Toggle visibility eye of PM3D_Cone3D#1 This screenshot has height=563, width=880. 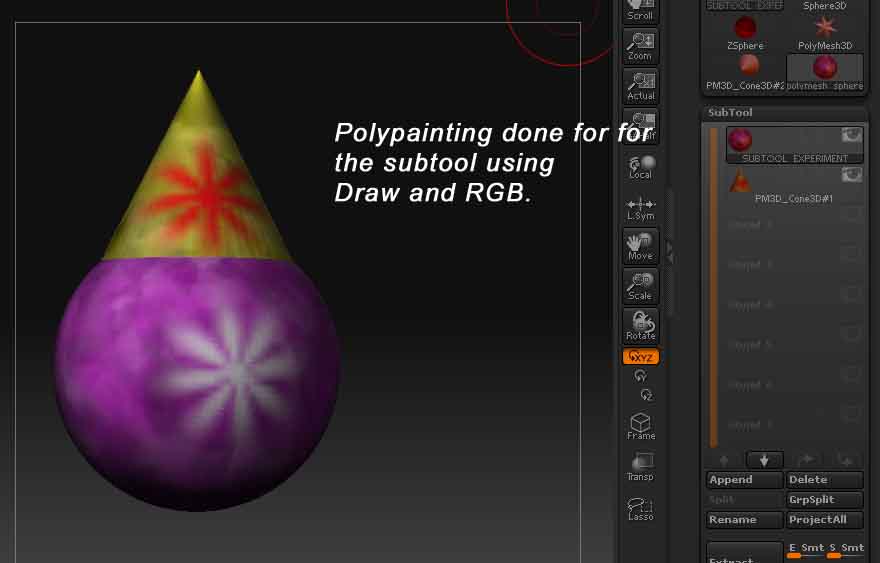pos(851,175)
